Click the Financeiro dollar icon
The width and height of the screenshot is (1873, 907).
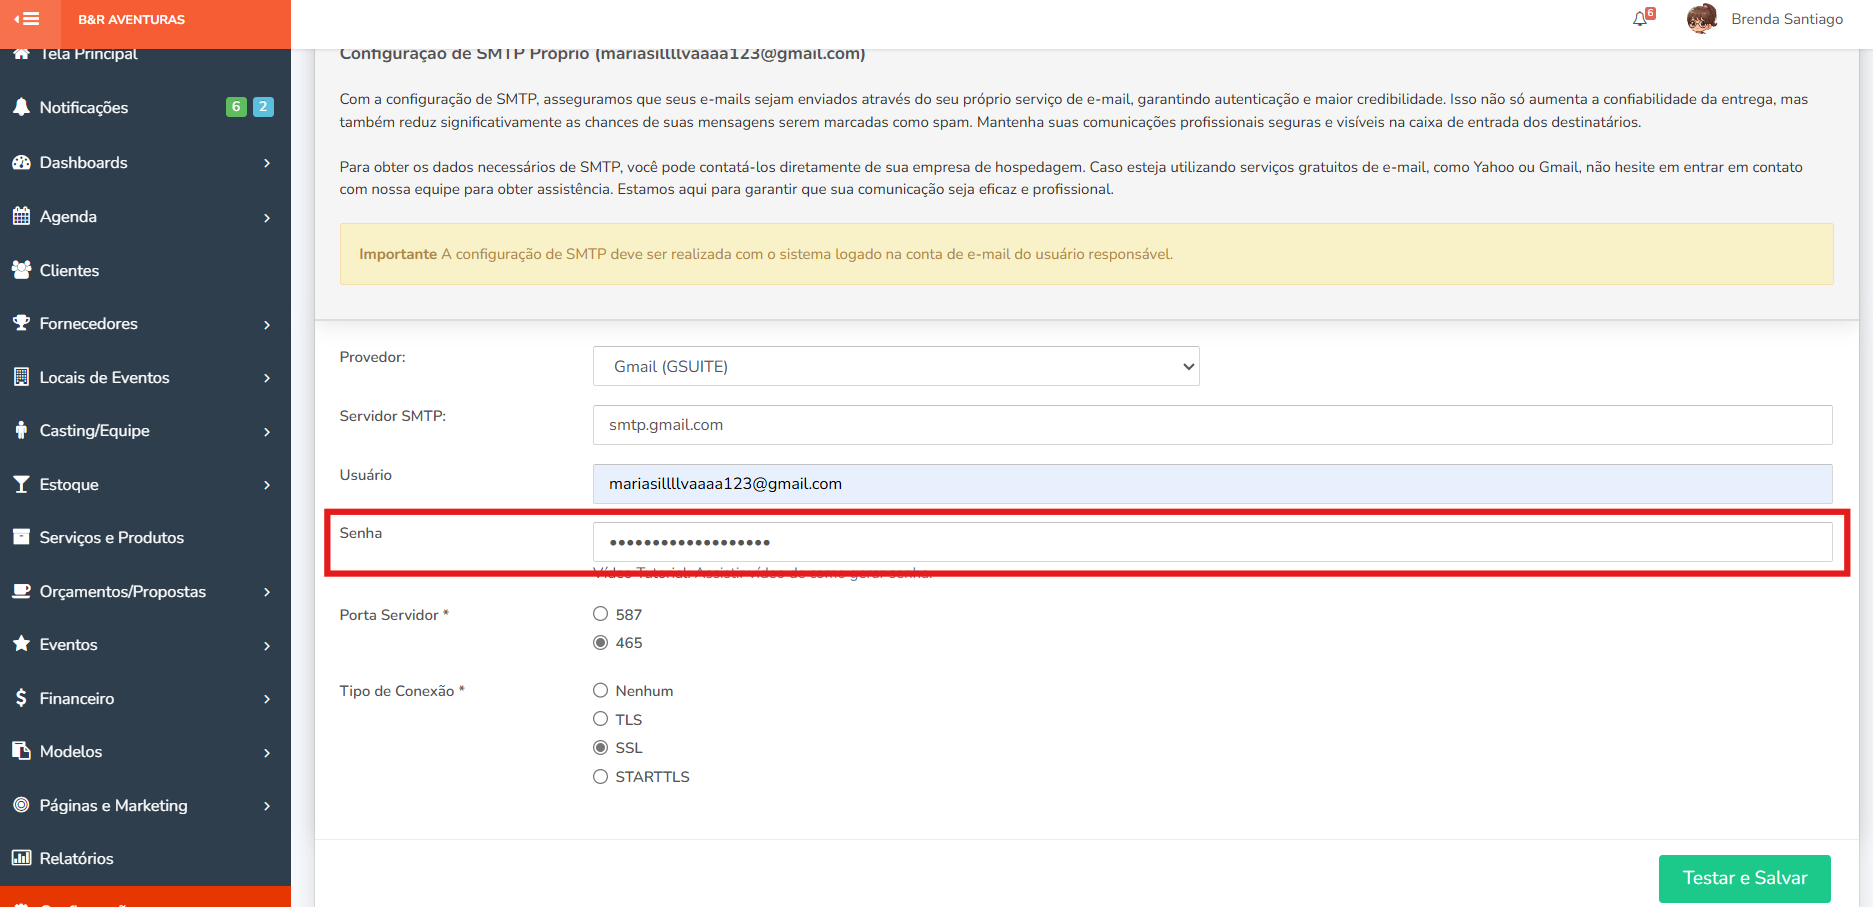pos(21,698)
